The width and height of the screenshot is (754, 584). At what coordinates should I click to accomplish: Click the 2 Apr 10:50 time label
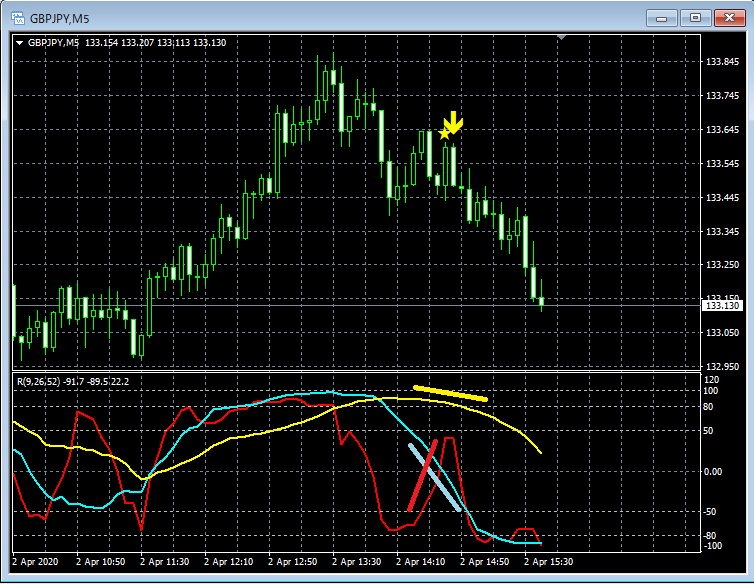pyautogui.click(x=101, y=562)
